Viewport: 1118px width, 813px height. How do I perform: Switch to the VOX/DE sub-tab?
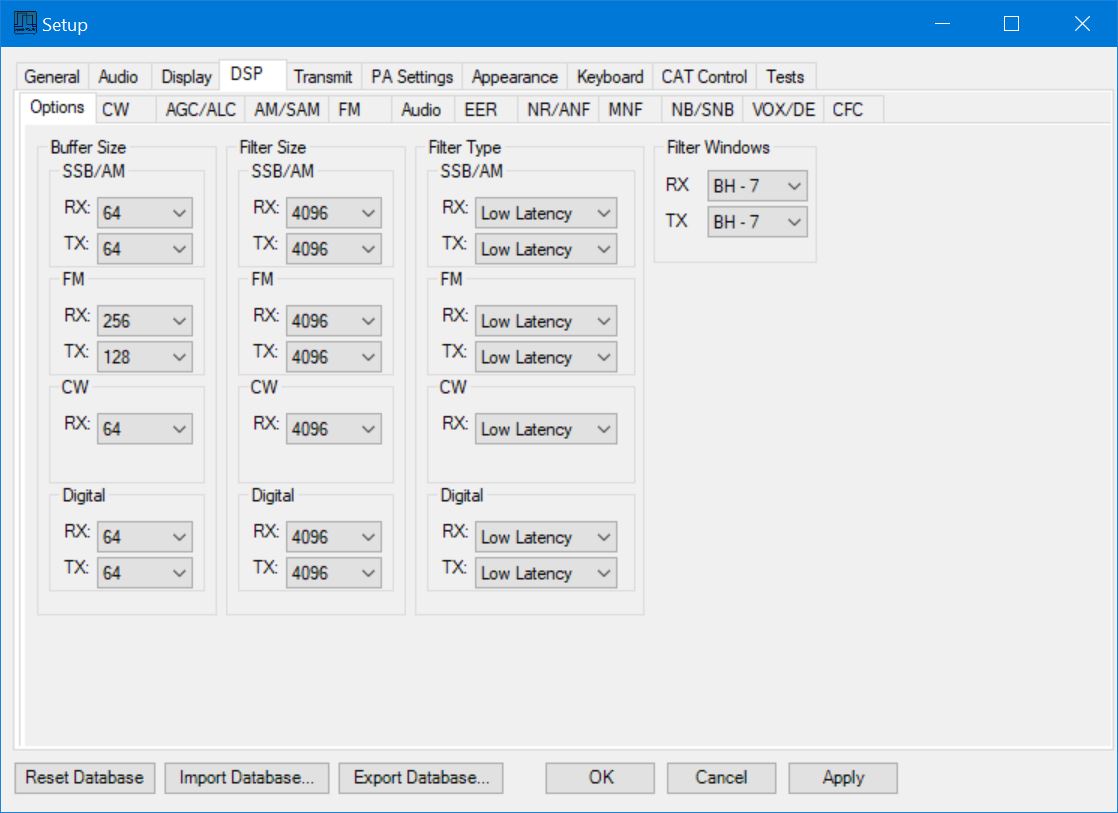click(783, 110)
